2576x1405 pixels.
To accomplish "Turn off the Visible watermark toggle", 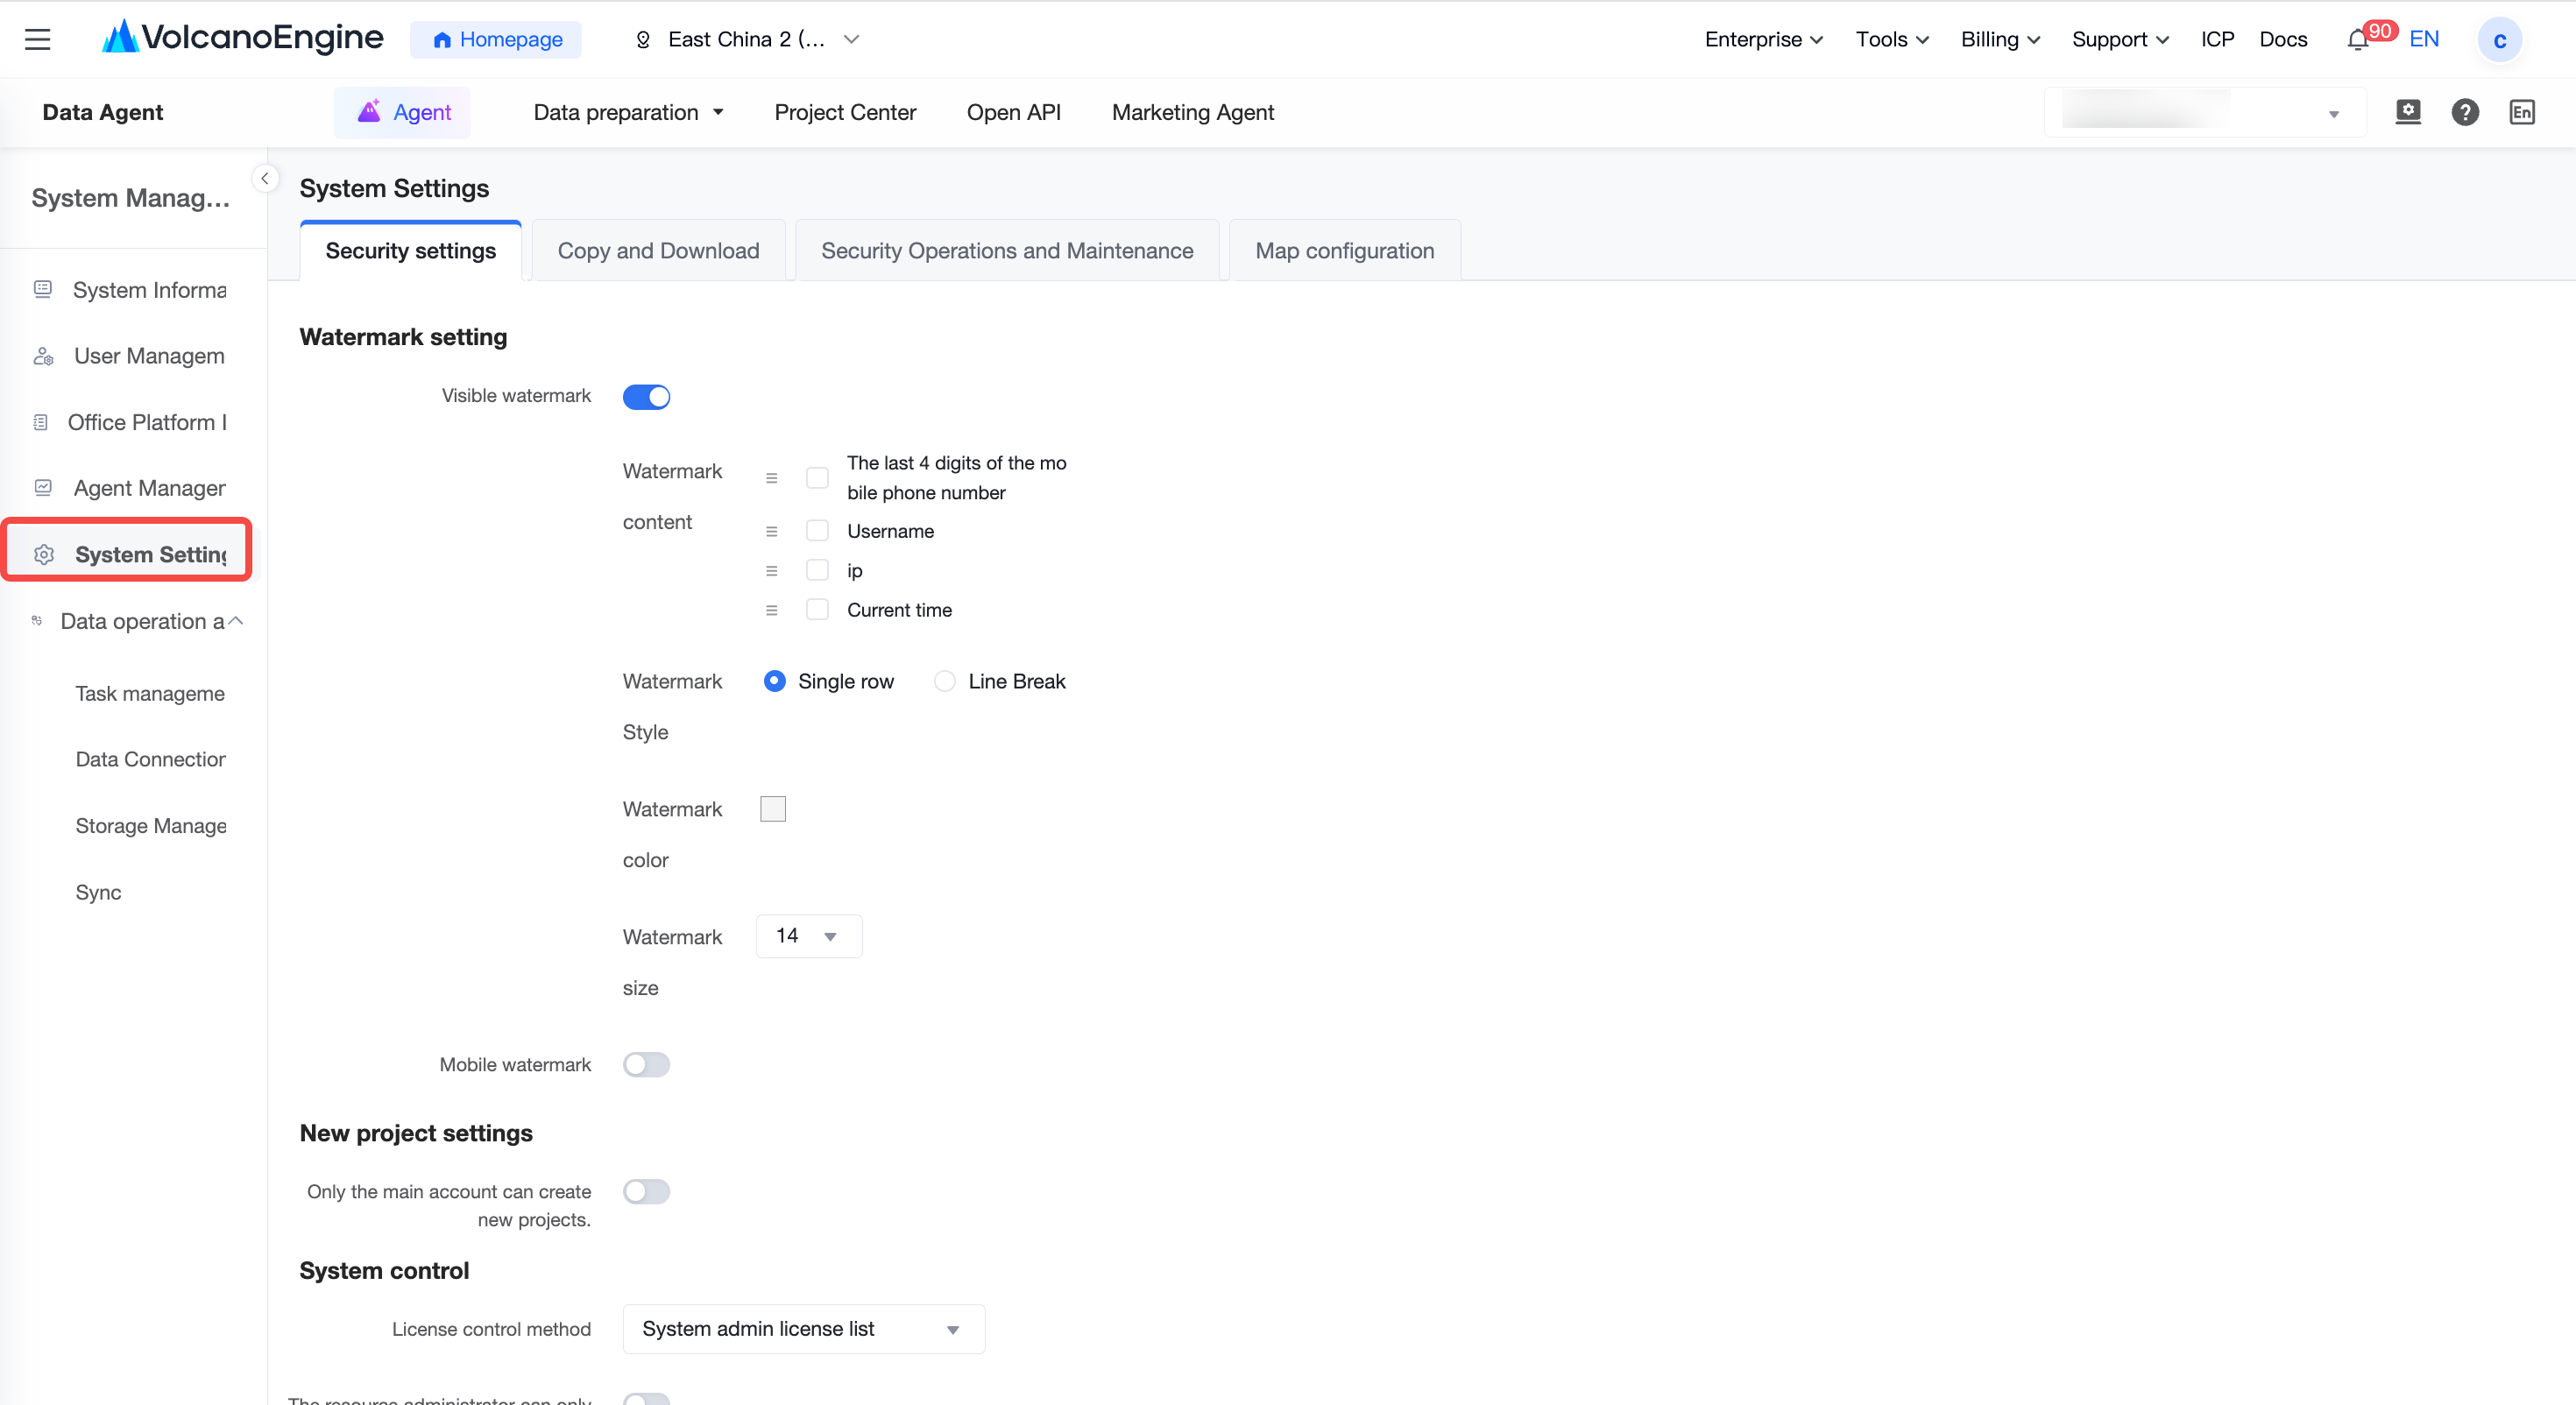I will tap(646, 396).
